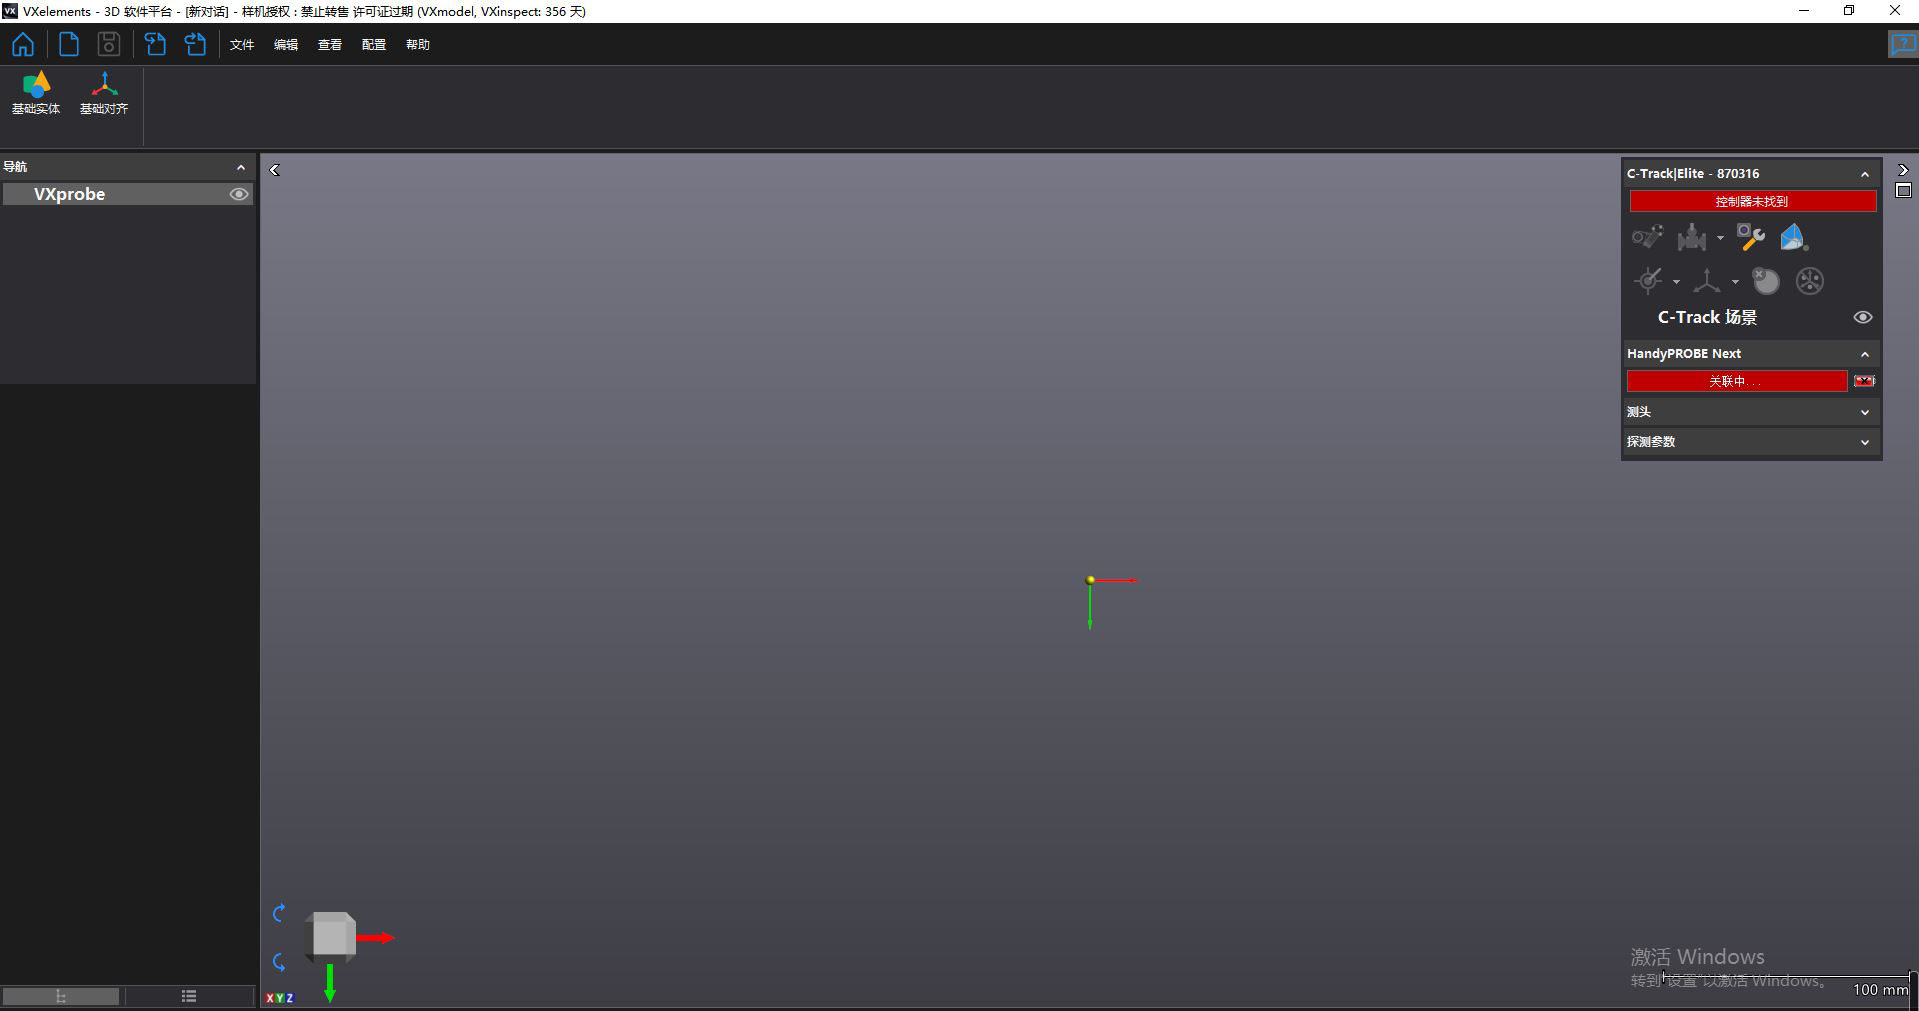The height and width of the screenshot is (1011, 1919).
Task: Expand the 测头 probe section
Action: click(1865, 412)
